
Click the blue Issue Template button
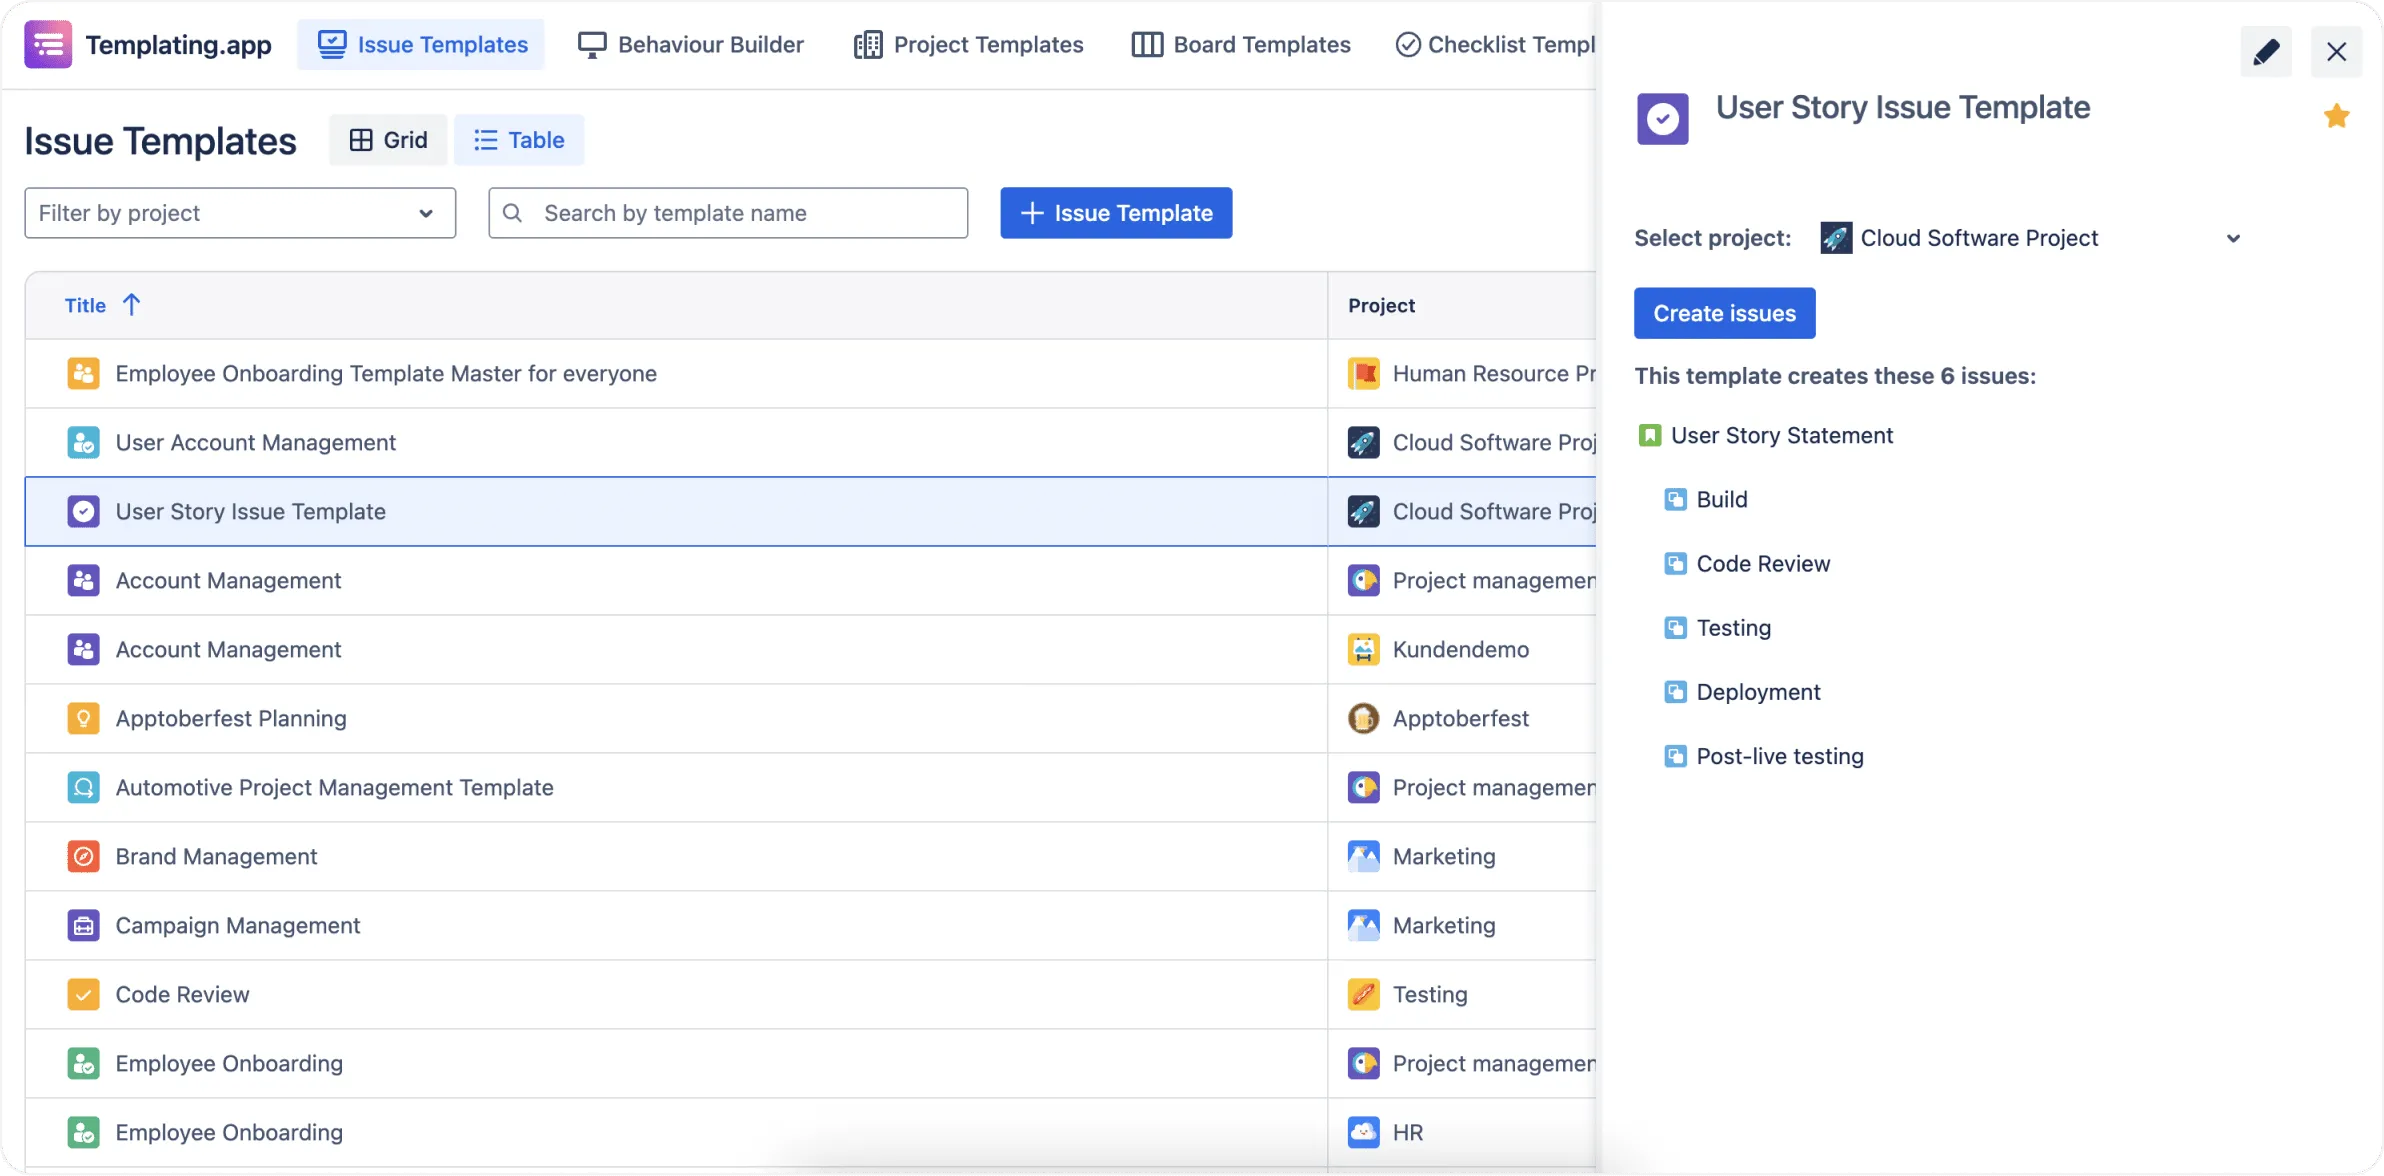(1116, 213)
